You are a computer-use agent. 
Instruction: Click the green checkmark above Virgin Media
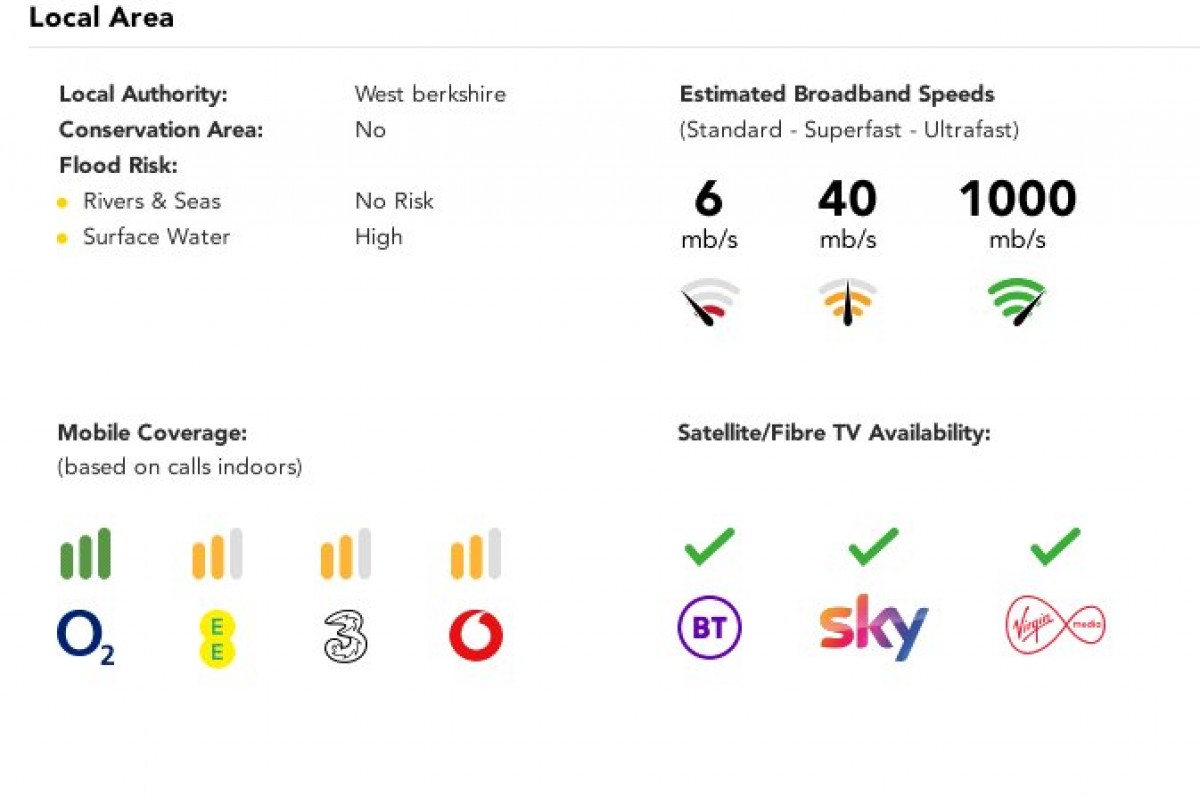click(x=1055, y=546)
